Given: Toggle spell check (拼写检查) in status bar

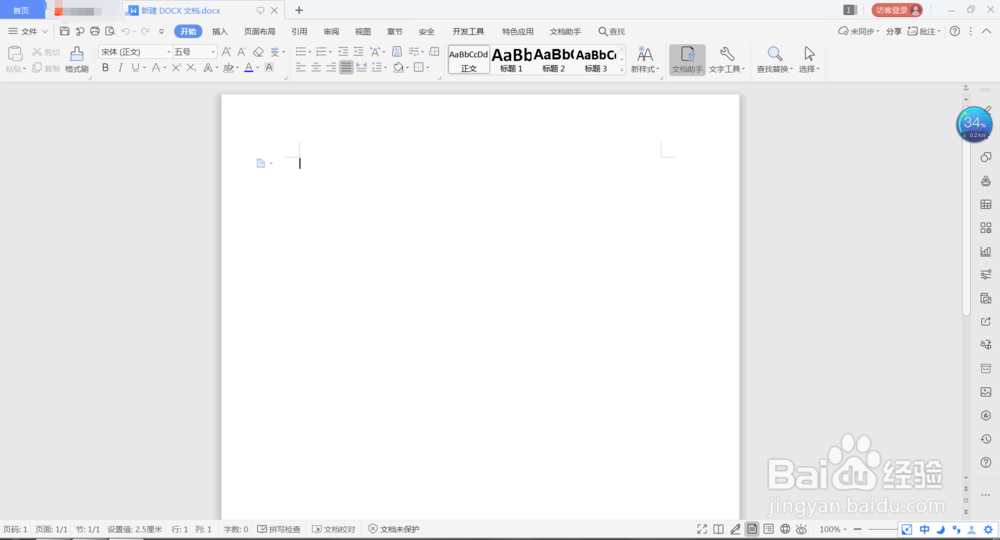Looking at the screenshot, I should pyautogui.click(x=279, y=529).
